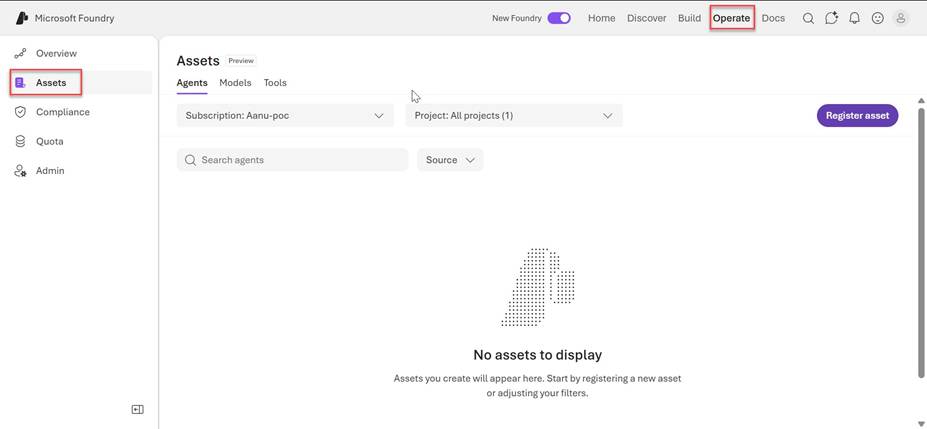This screenshot has width=927, height=429.
Task: Select the Compliance shield icon in sidebar
Action: pyautogui.click(x=20, y=112)
